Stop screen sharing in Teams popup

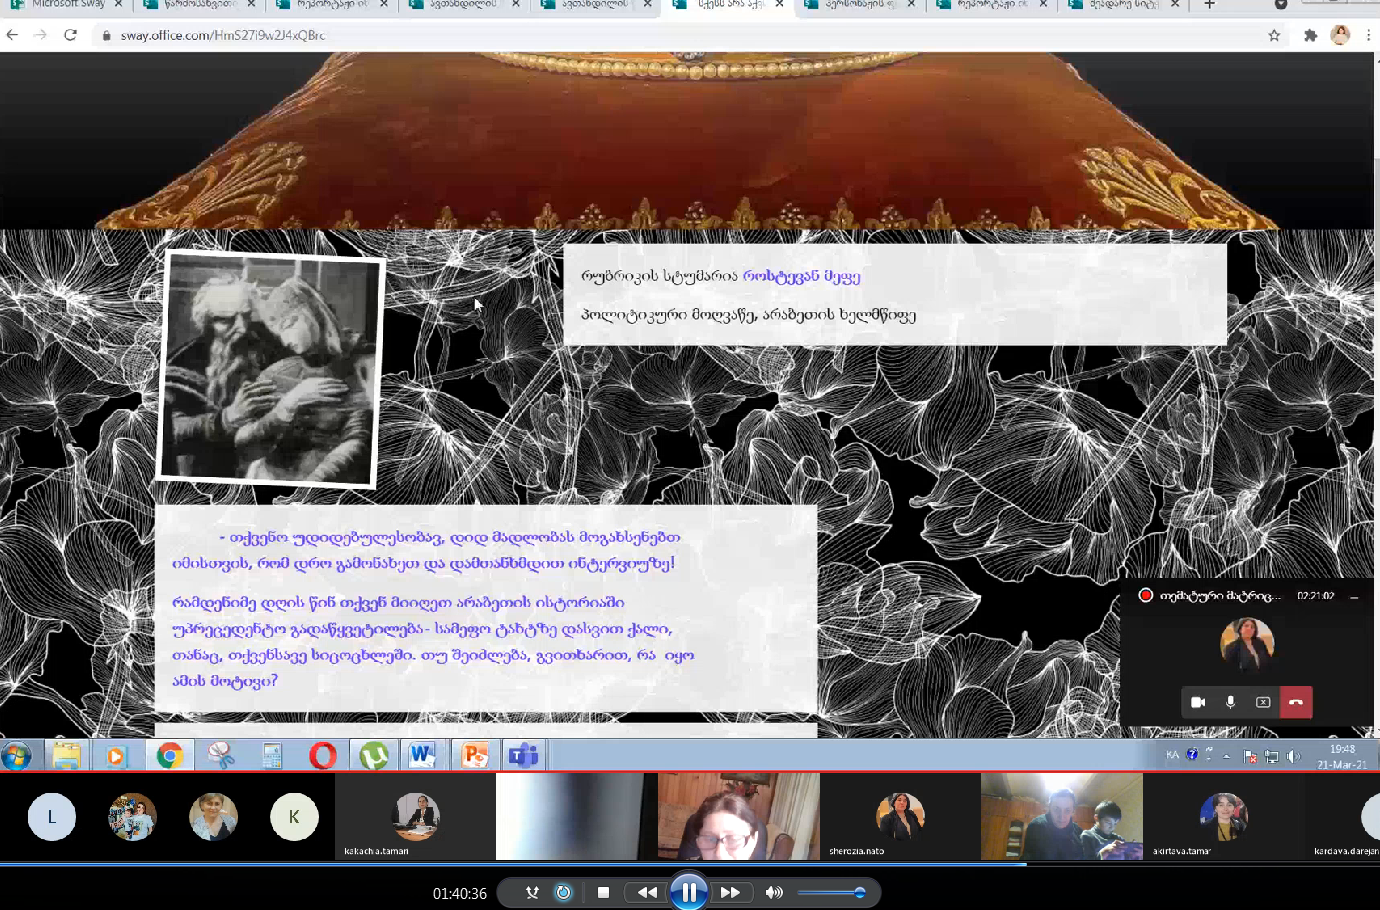[1263, 702]
